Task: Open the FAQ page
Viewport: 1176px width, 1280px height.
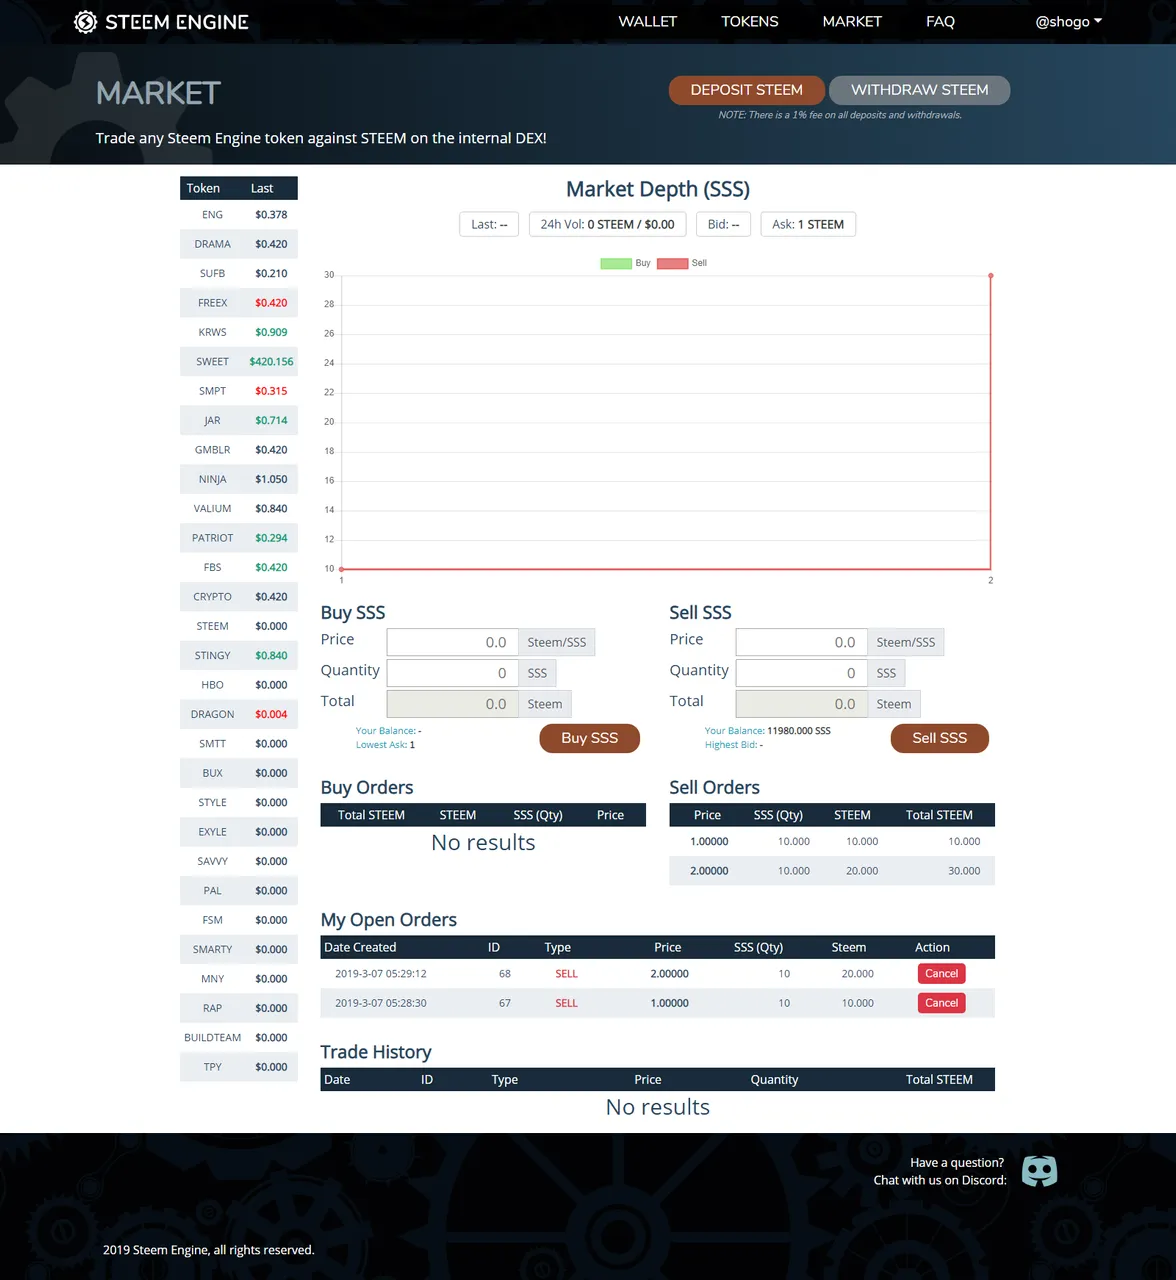Action: (x=940, y=22)
